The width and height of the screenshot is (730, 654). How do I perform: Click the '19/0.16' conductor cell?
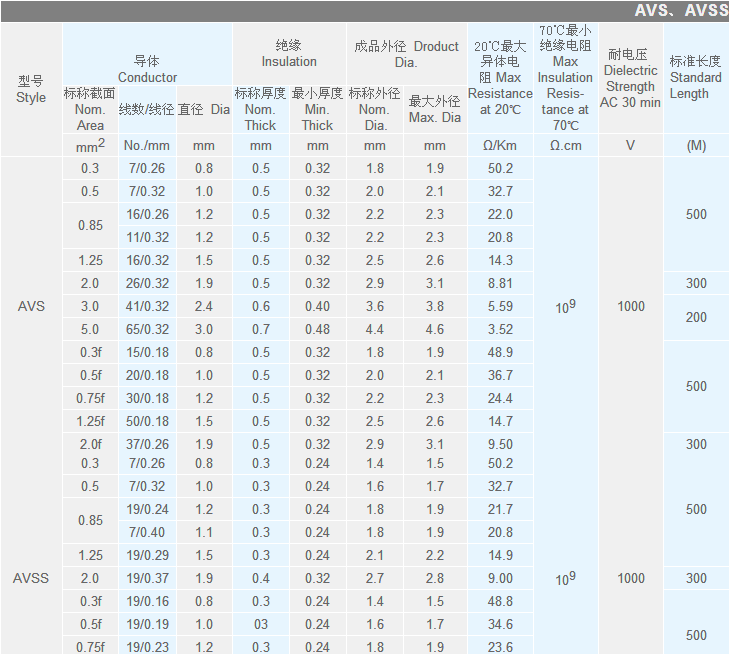point(147,601)
